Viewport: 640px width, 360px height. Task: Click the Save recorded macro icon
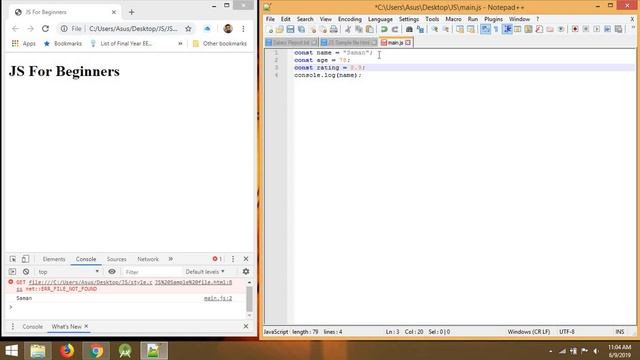[x=618, y=29]
